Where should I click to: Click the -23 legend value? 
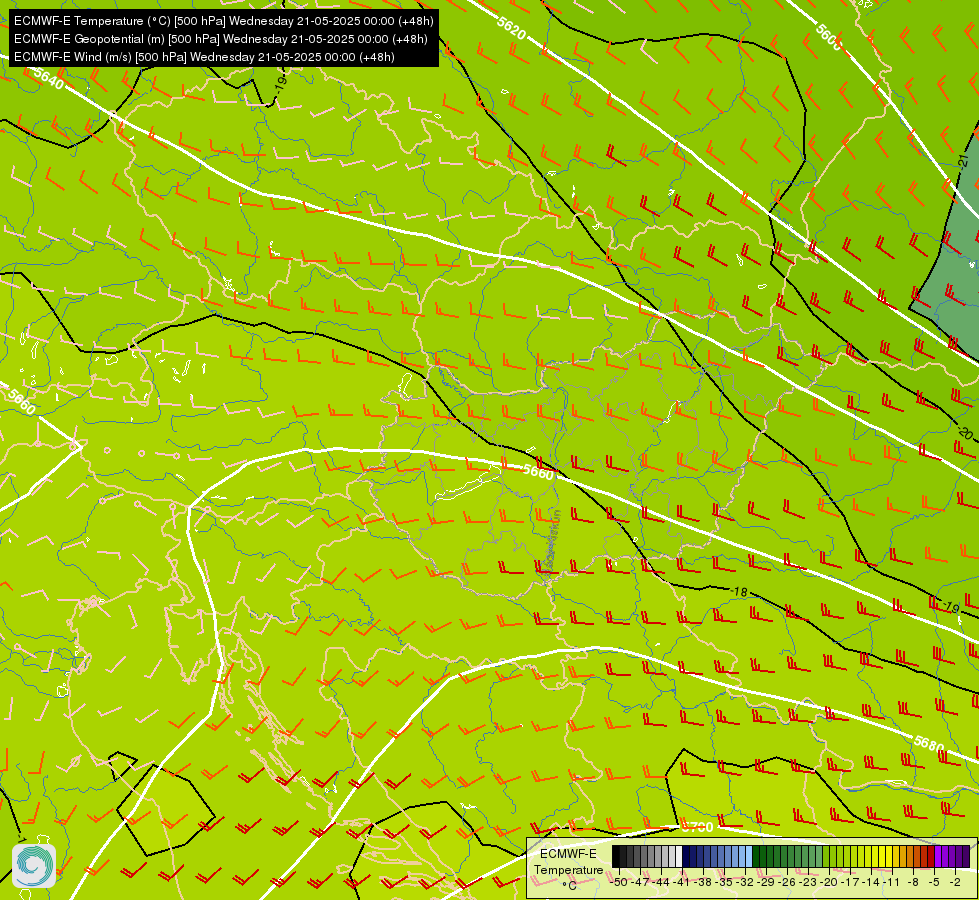click(808, 882)
